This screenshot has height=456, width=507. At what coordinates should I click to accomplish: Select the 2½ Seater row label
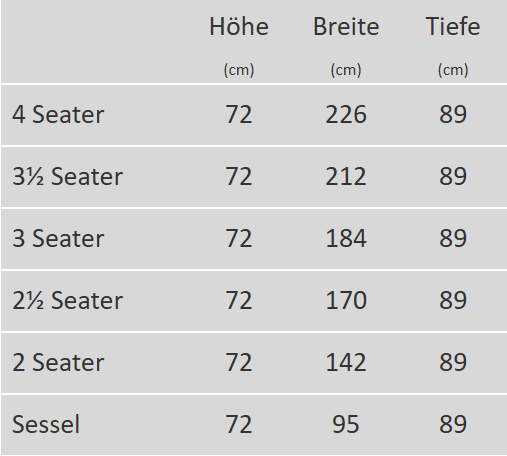click(x=68, y=300)
